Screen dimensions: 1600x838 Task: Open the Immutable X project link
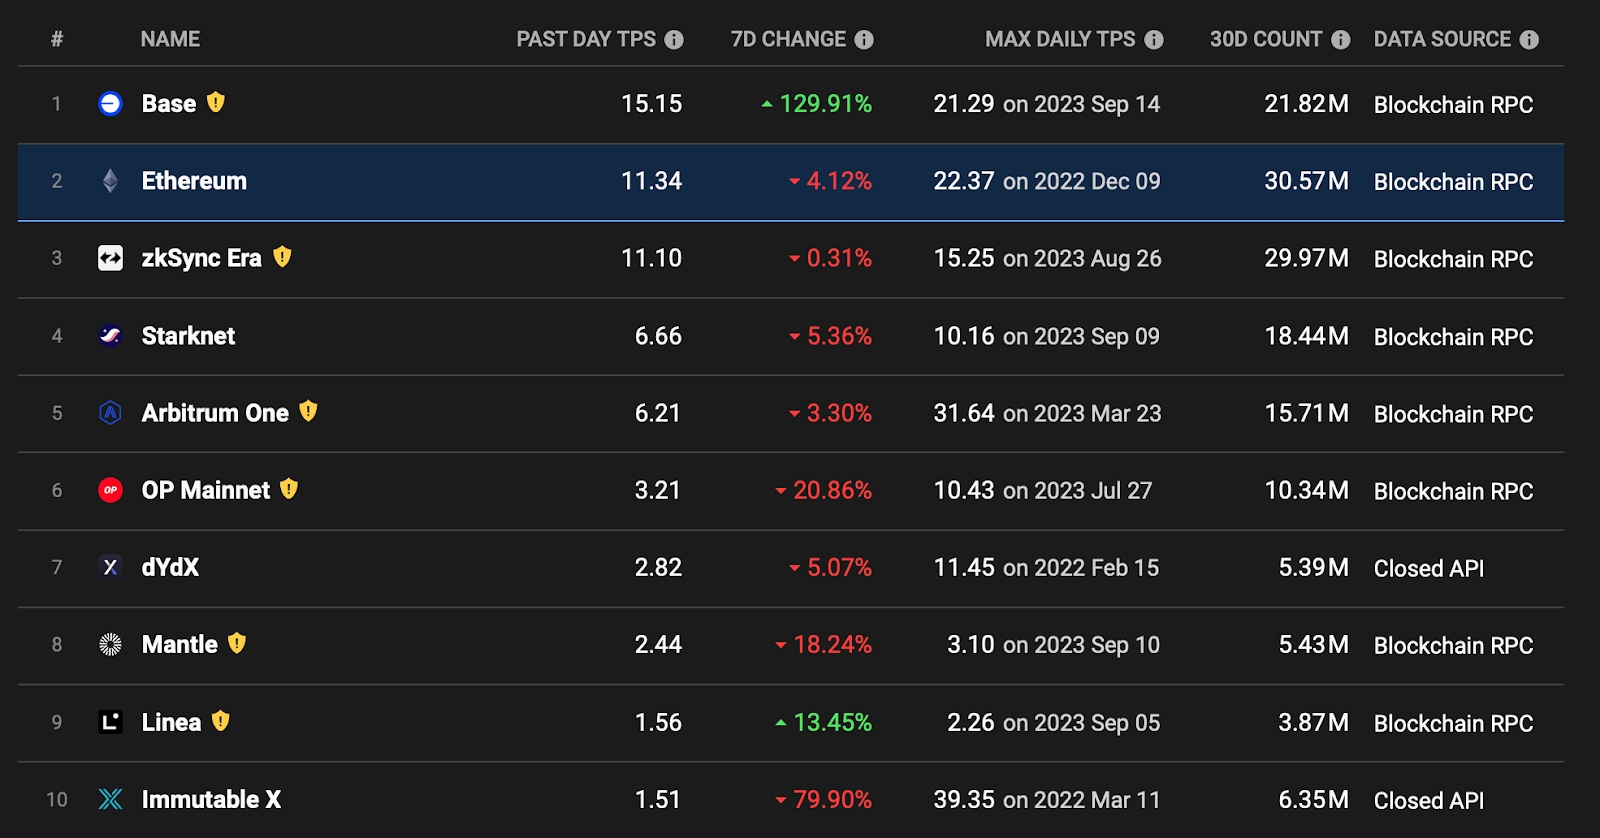[x=211, y=799]
